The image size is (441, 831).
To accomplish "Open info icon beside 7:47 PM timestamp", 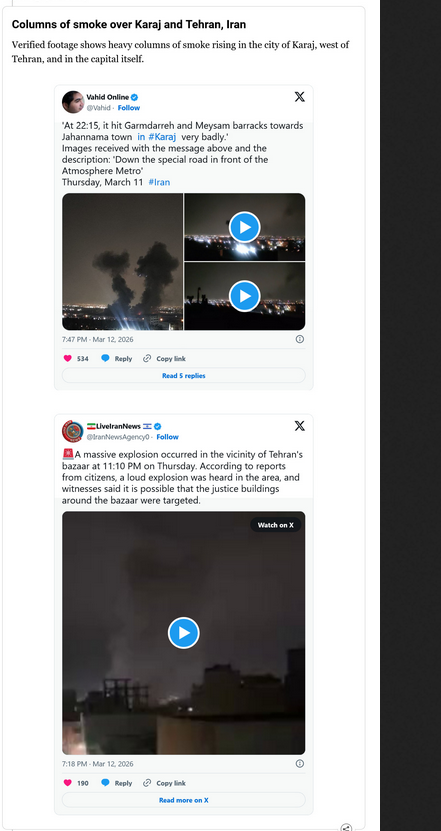I will coord(299,339).
